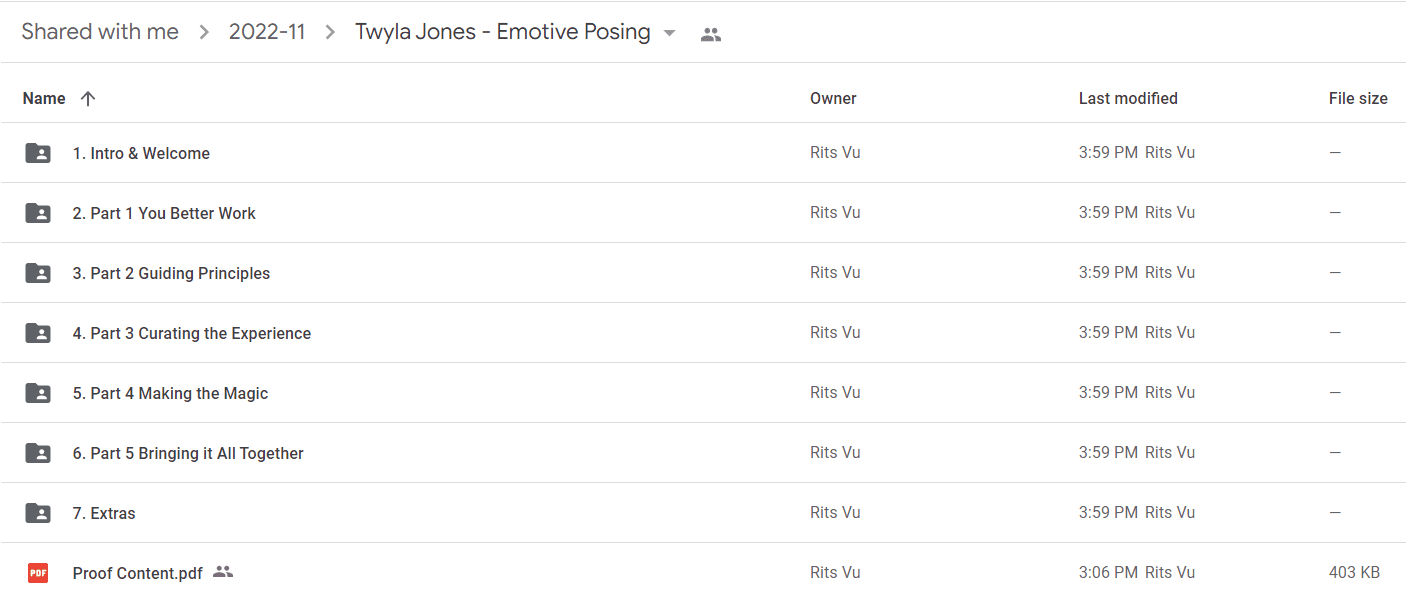The height and width of the screenshot is (596, 1406).
Task: Select the folder icon for Part 2 Guiding Principles
Action: (38, 273)
